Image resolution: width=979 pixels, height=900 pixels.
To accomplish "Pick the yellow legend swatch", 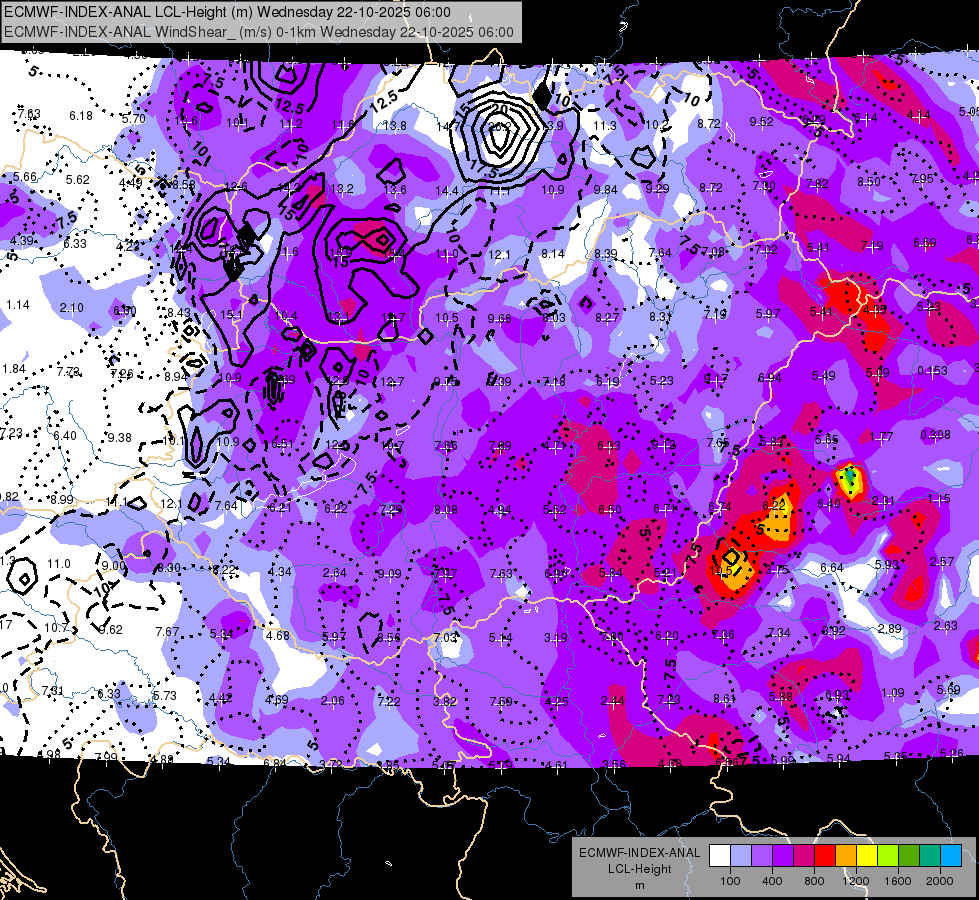I will (x=867, y=856).
